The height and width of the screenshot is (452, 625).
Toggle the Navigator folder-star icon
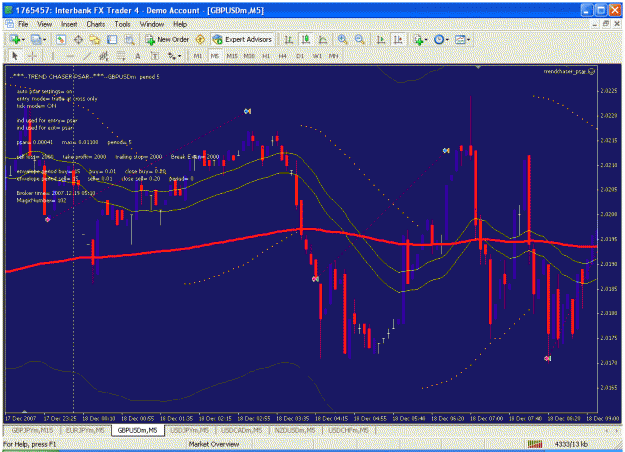click(x=95, y=39)
